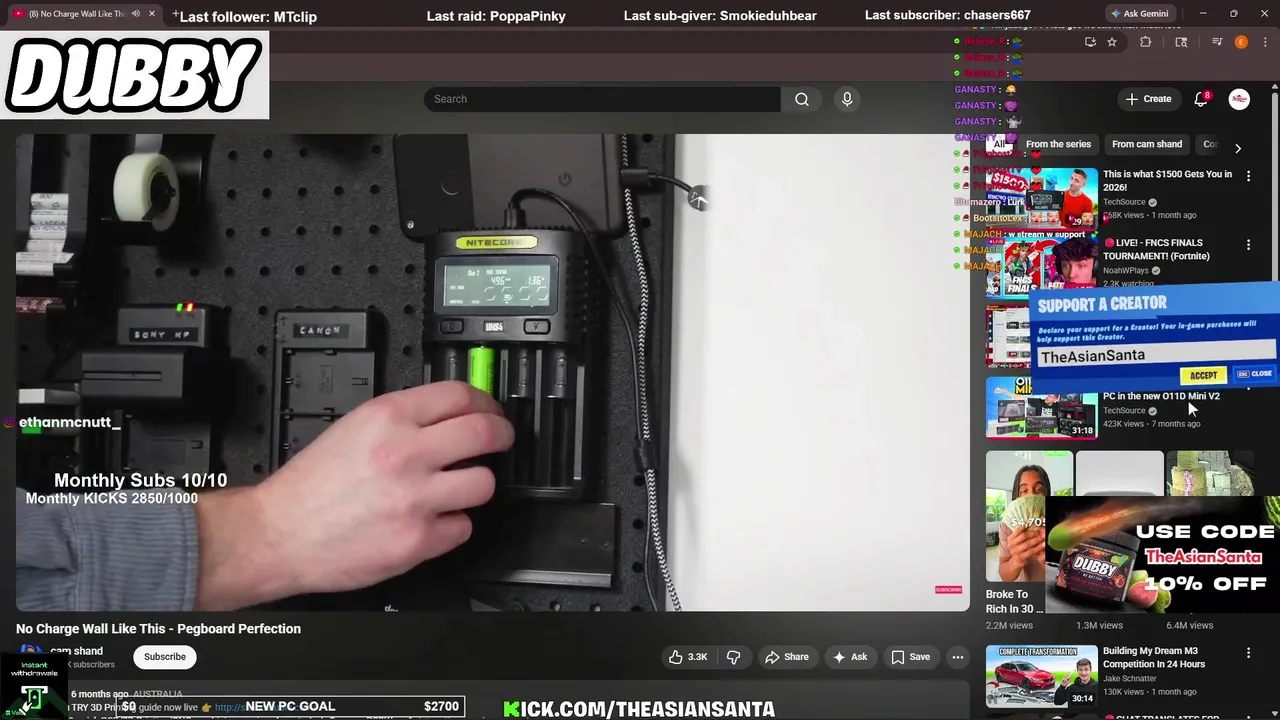Screen dimensions: 1280x720
Task: Click Jake Schnatter channel name
Action: click(1129, 678)
